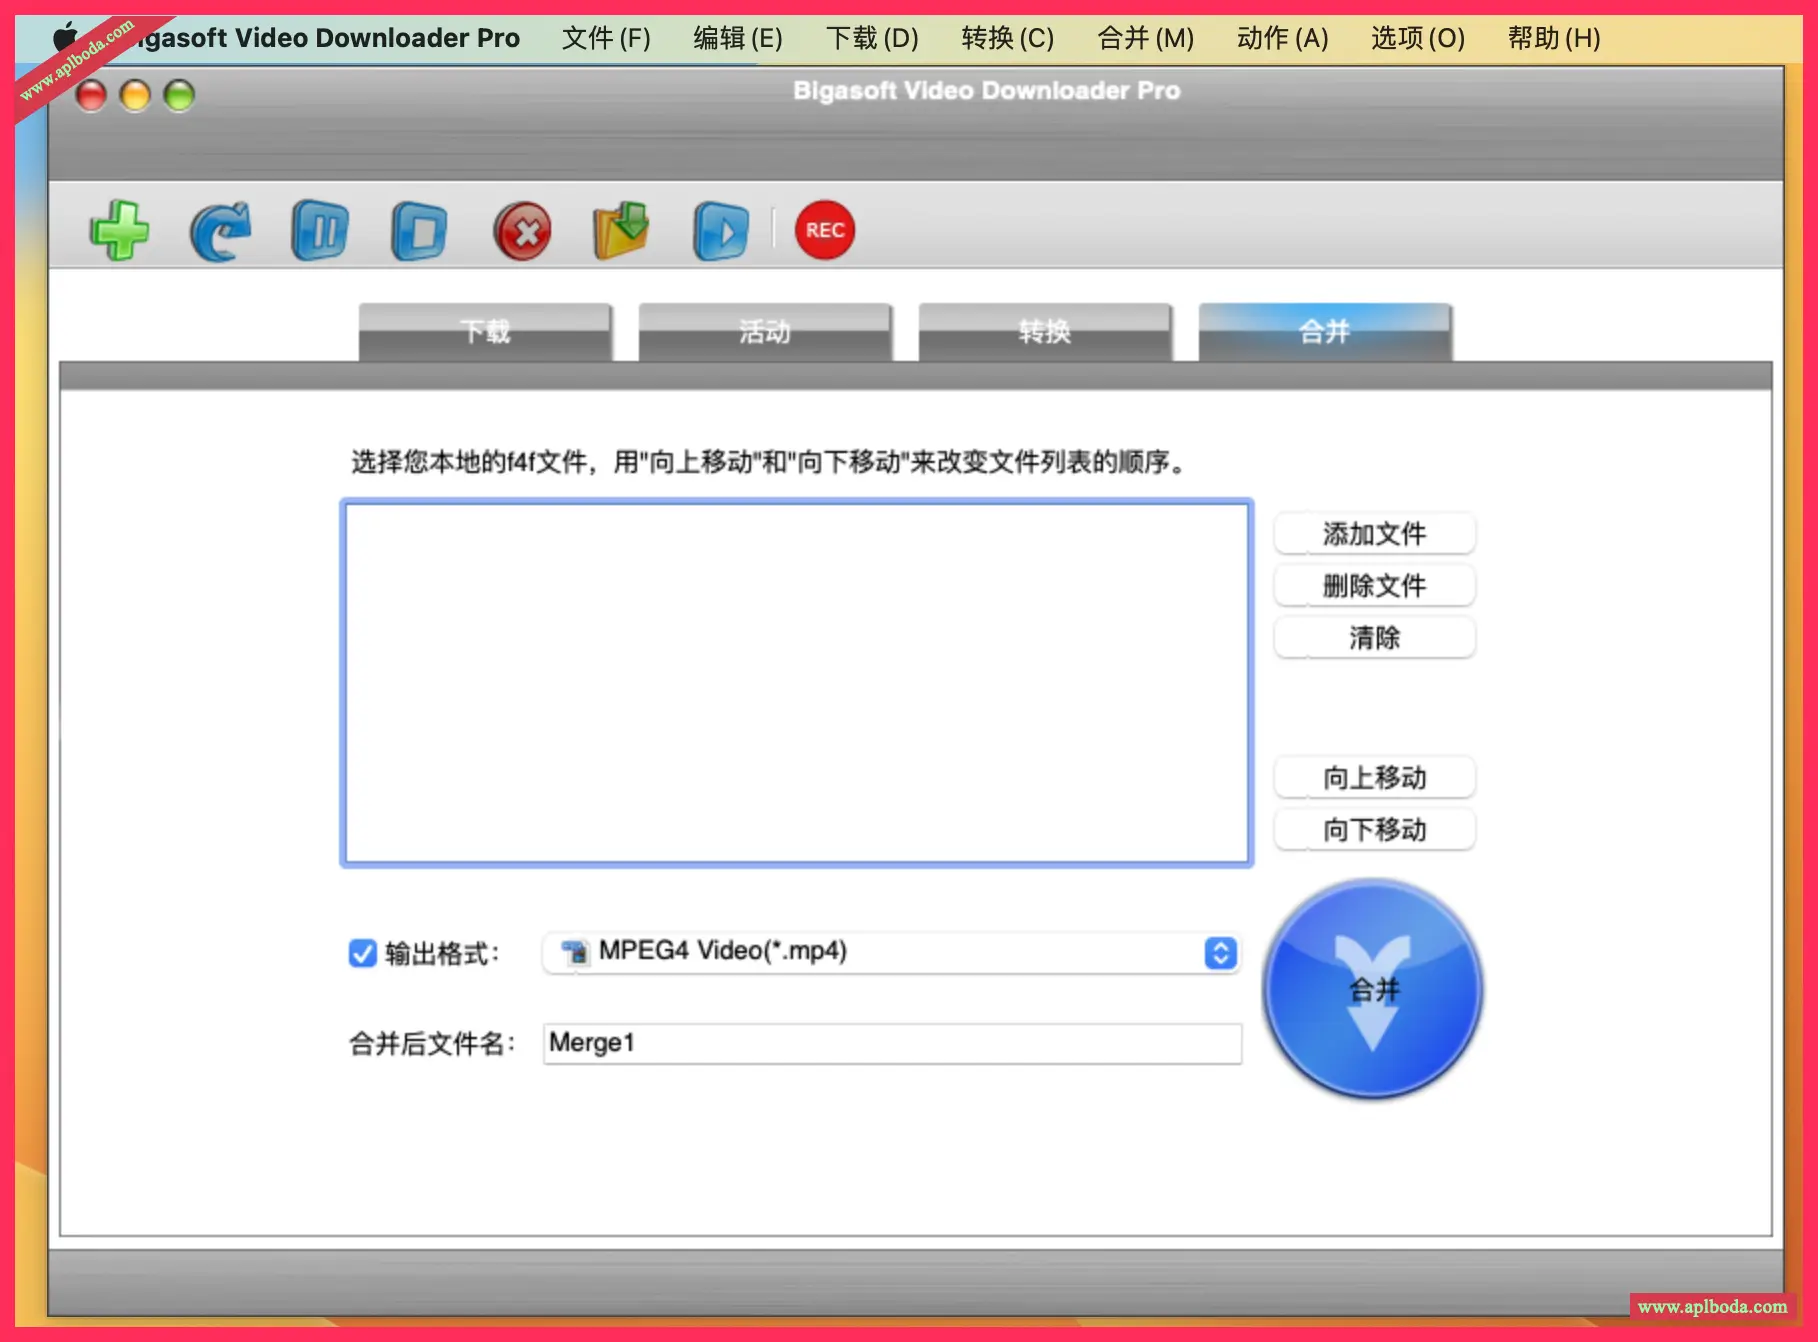Click the blue curved arrow resume icon
Viewport: 1818px width, 1342px height.
(220, 231)
